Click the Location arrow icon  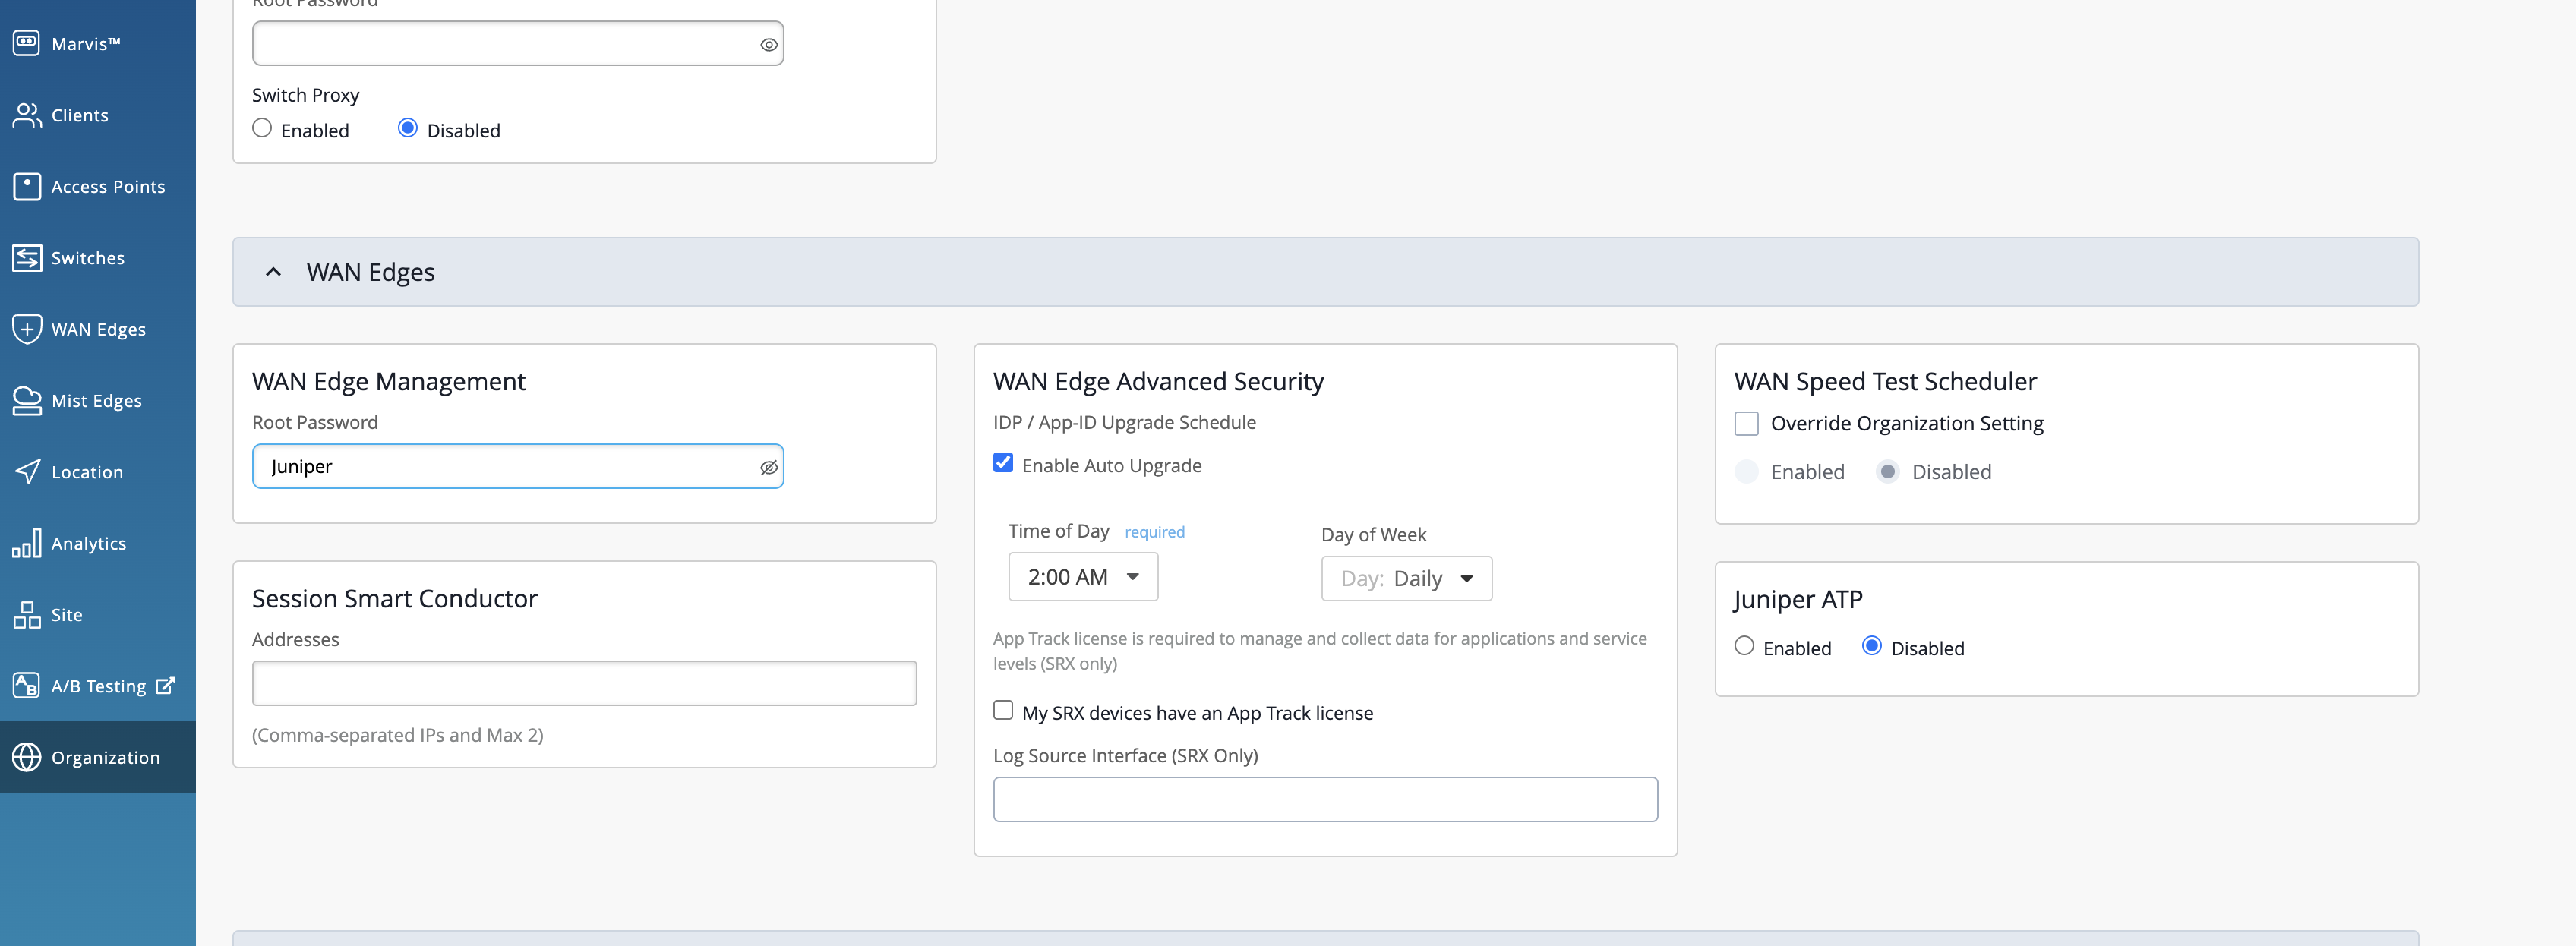[26, 472]
